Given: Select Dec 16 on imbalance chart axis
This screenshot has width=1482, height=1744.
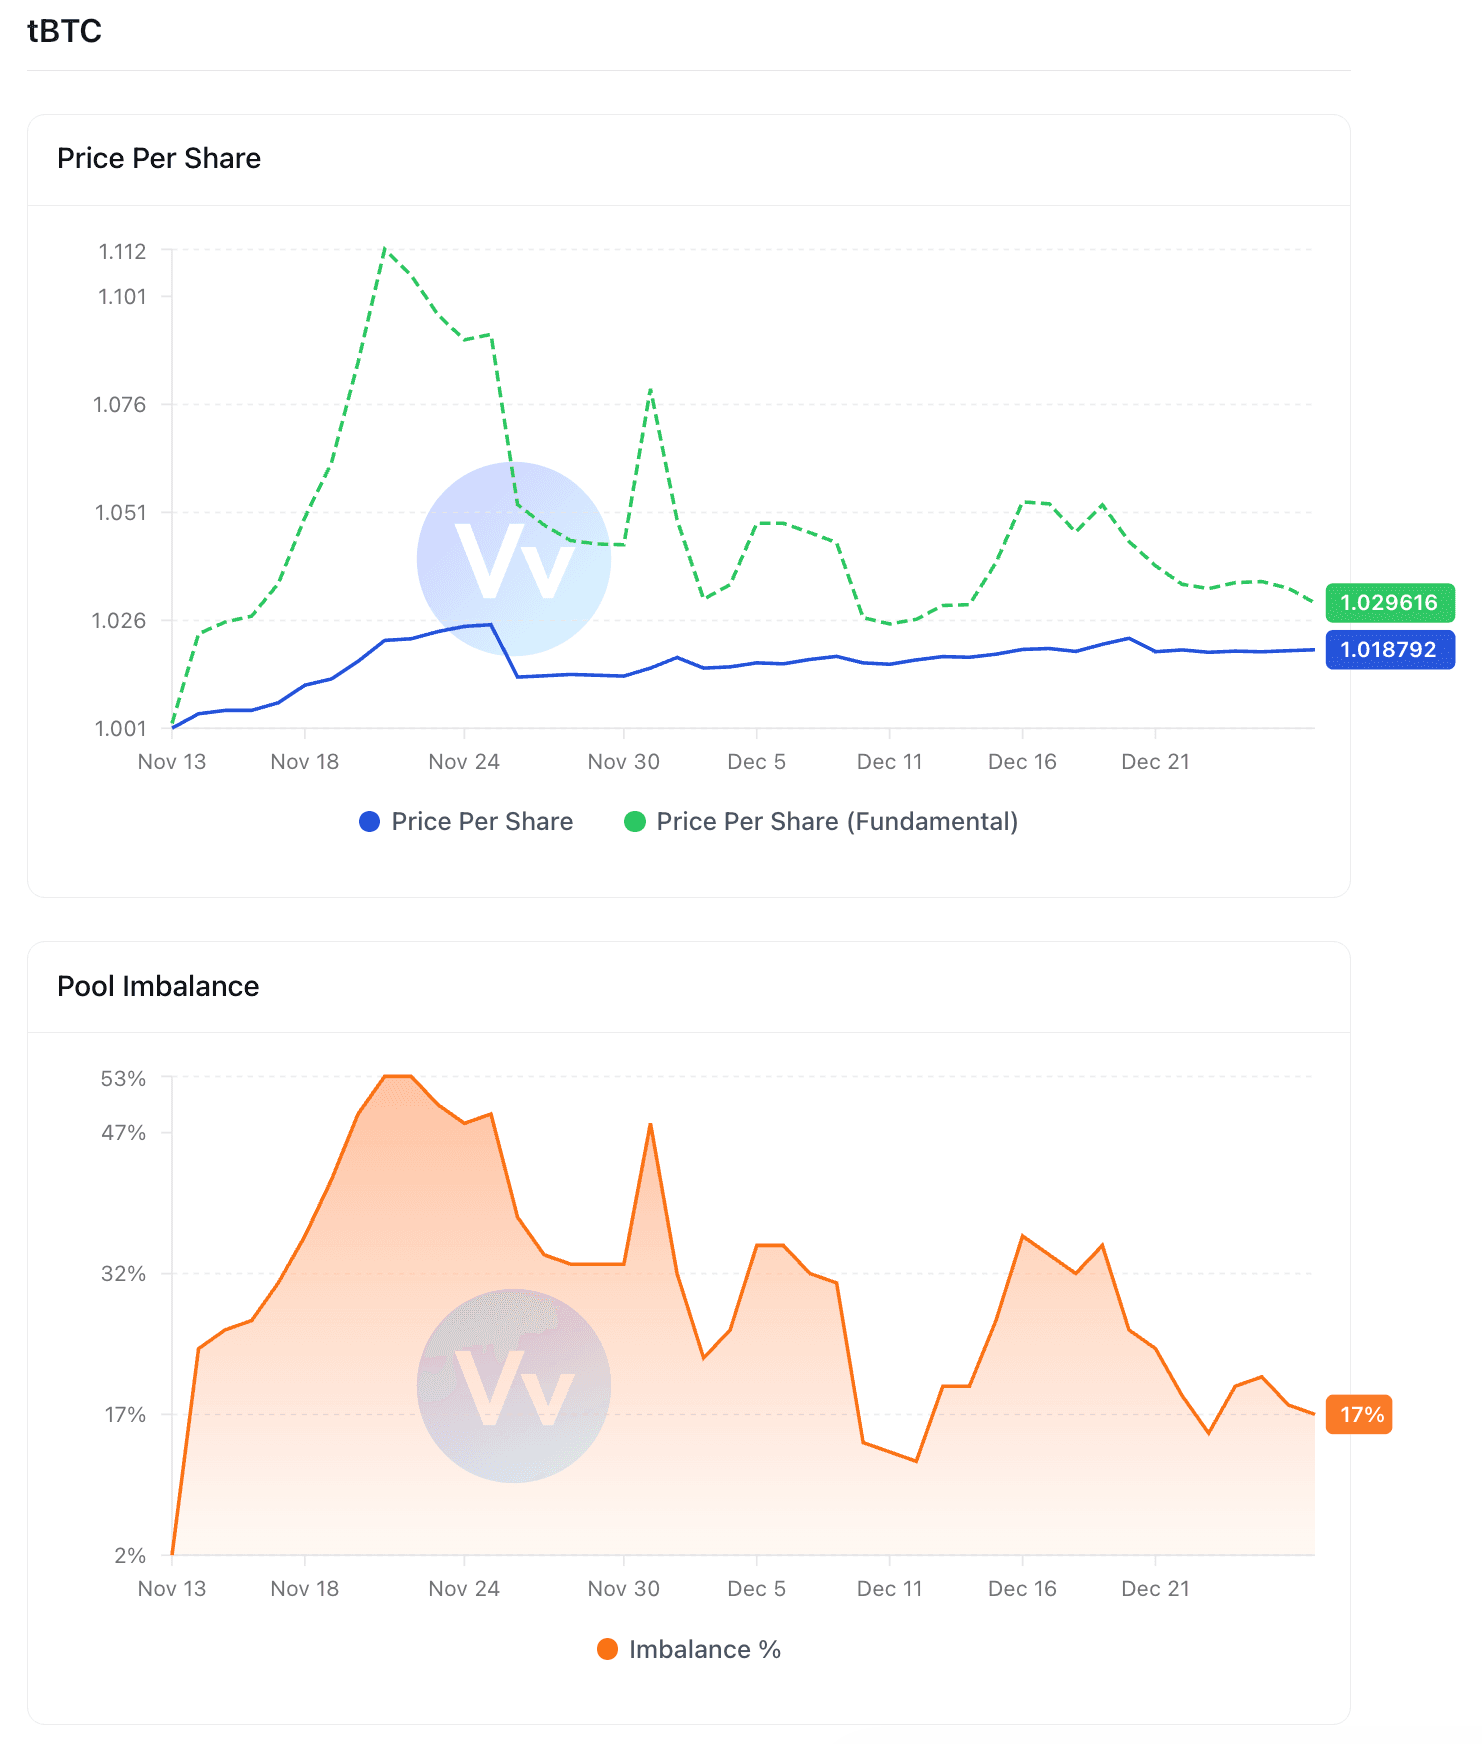Looking at the screenshot, I should [1022, 1589].
